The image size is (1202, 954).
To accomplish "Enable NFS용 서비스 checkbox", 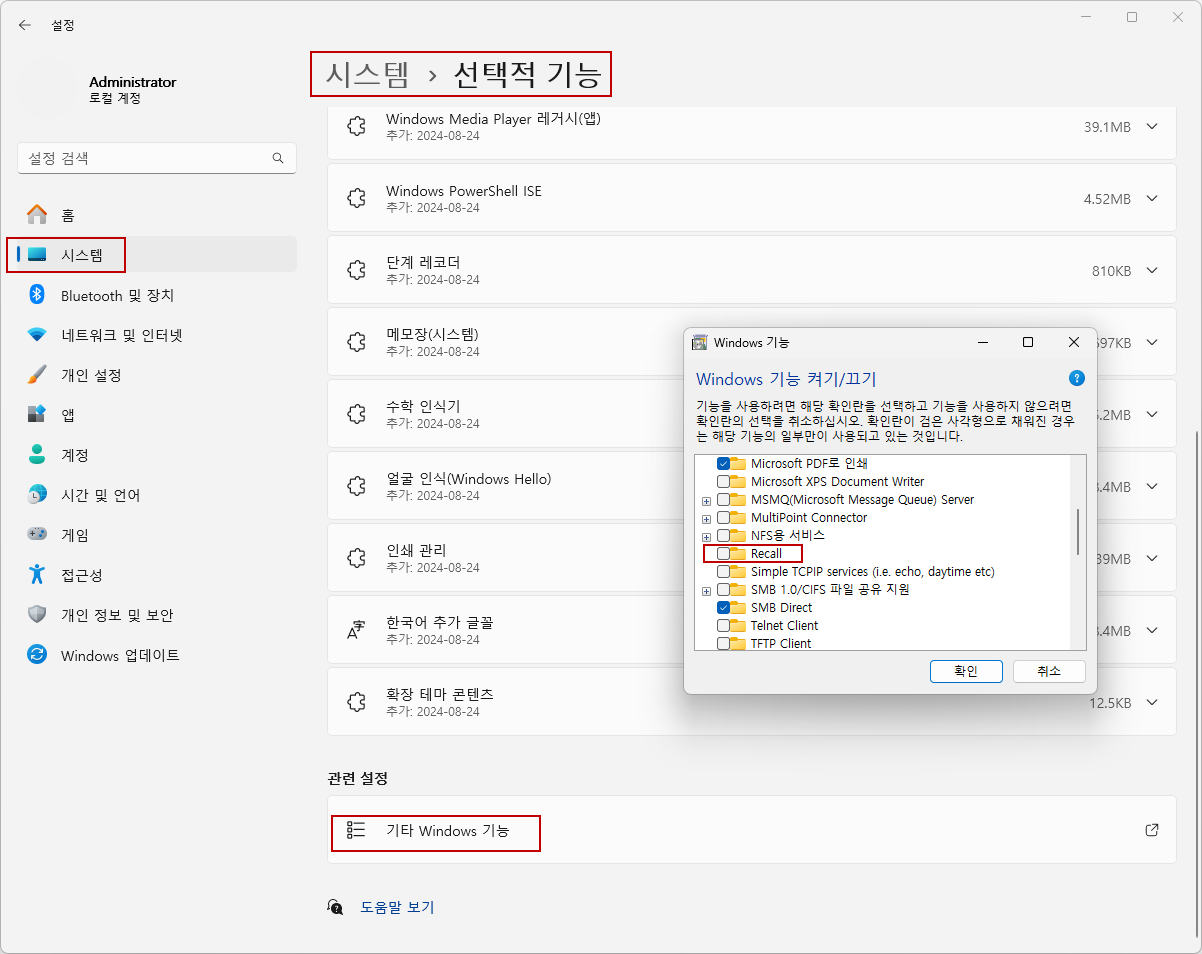I will pos(723,536).
